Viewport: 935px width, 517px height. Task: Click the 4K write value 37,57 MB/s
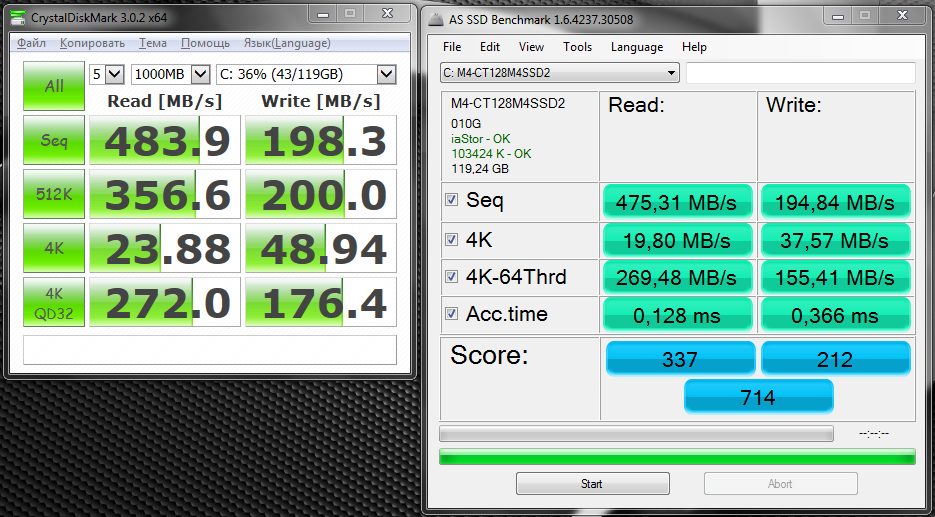coord(835,240)
